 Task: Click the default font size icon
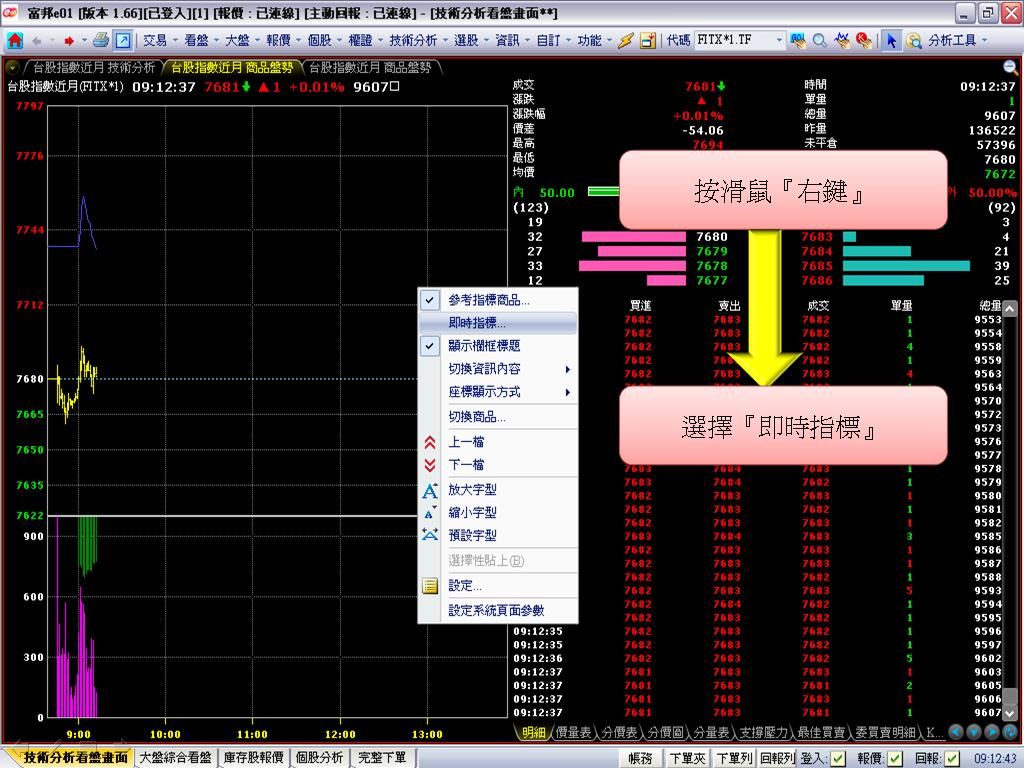point(430,536)
